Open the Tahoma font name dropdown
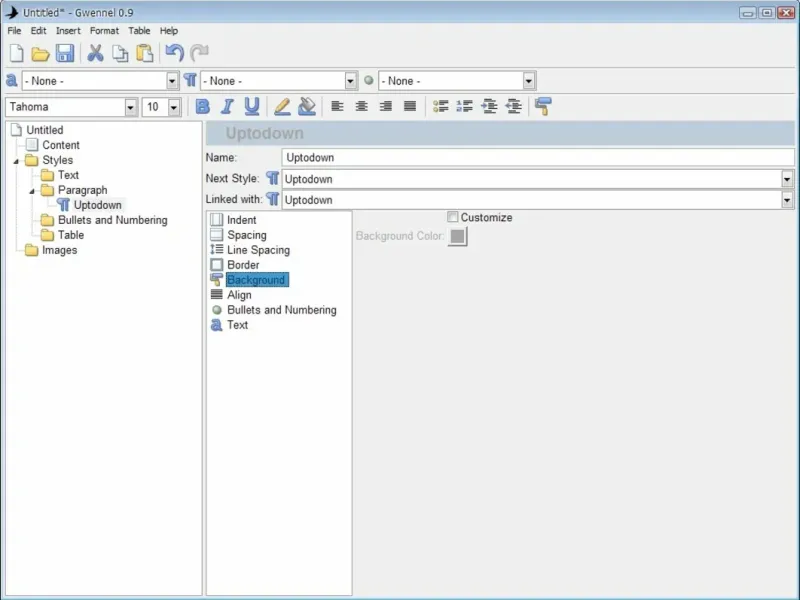Screen dimensions: 800x600 (131, 107)
